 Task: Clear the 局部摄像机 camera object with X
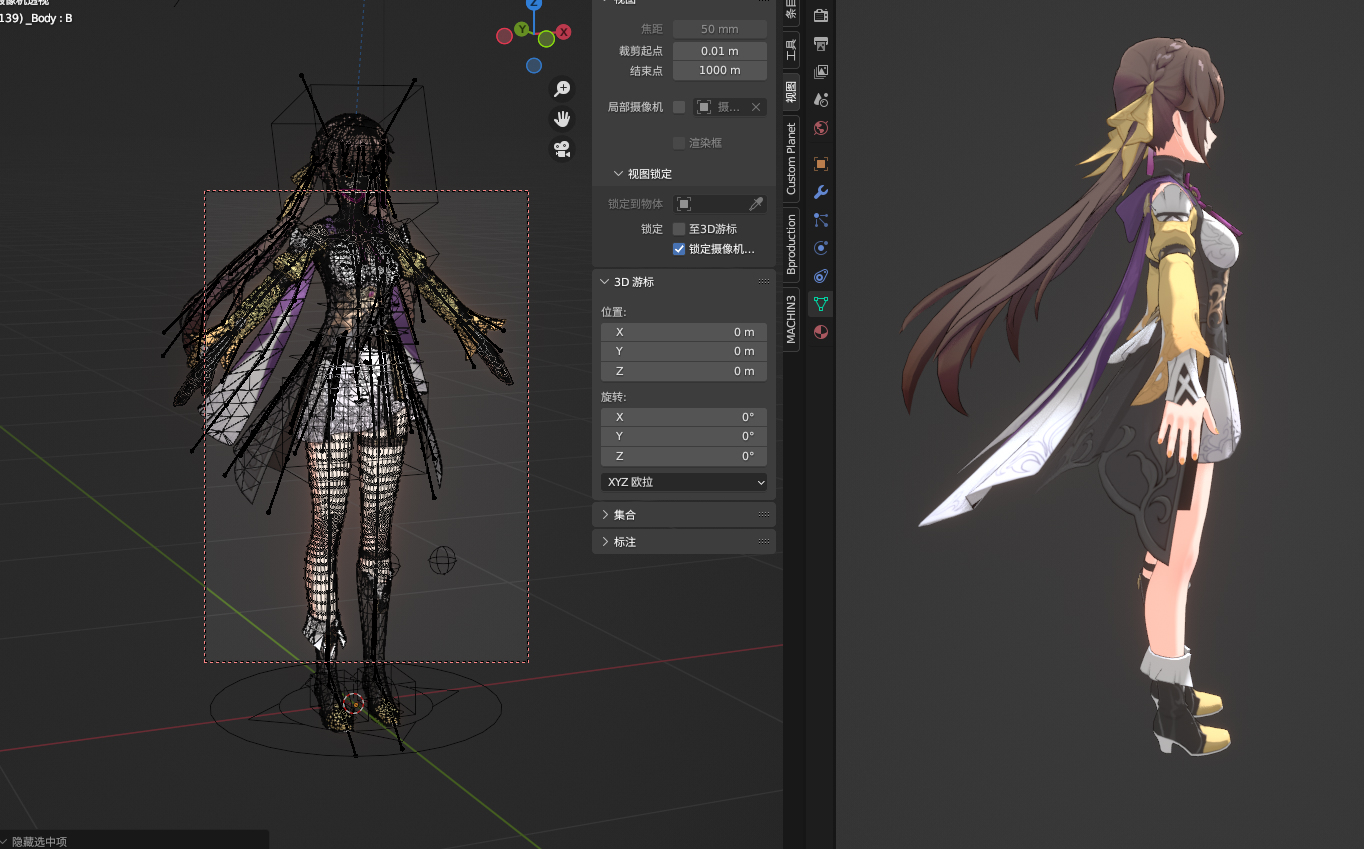756,107
